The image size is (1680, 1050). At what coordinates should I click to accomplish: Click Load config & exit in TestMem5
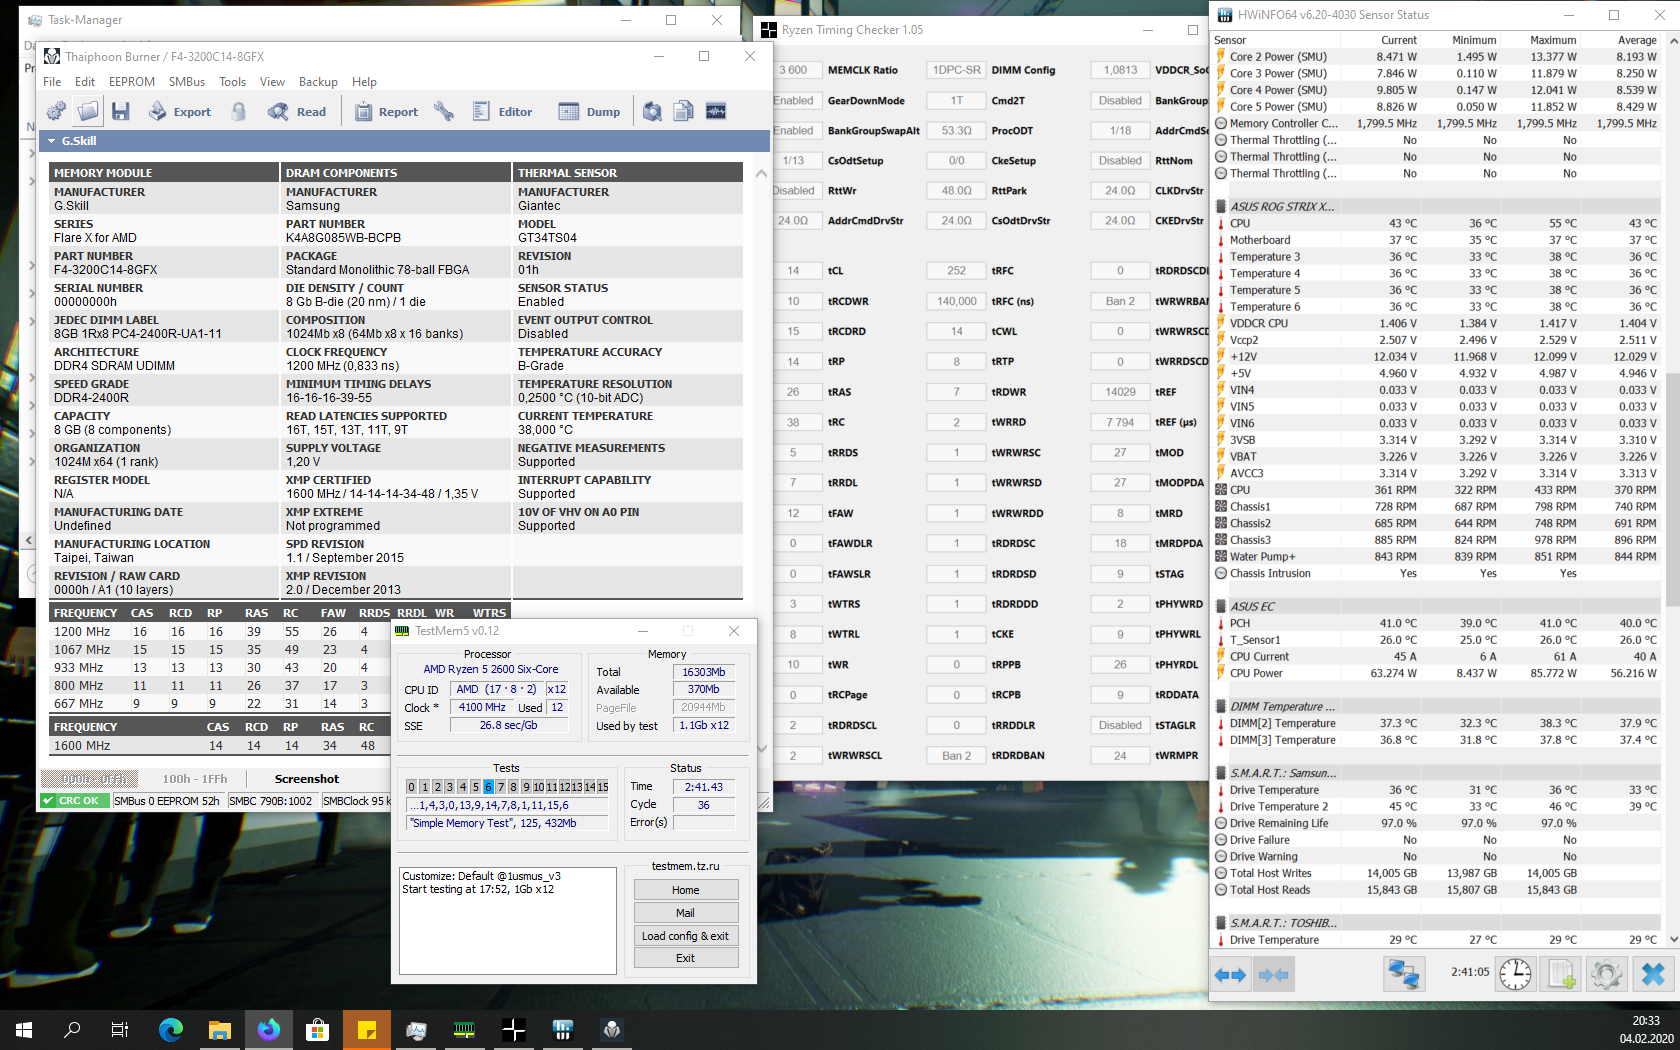686,936
